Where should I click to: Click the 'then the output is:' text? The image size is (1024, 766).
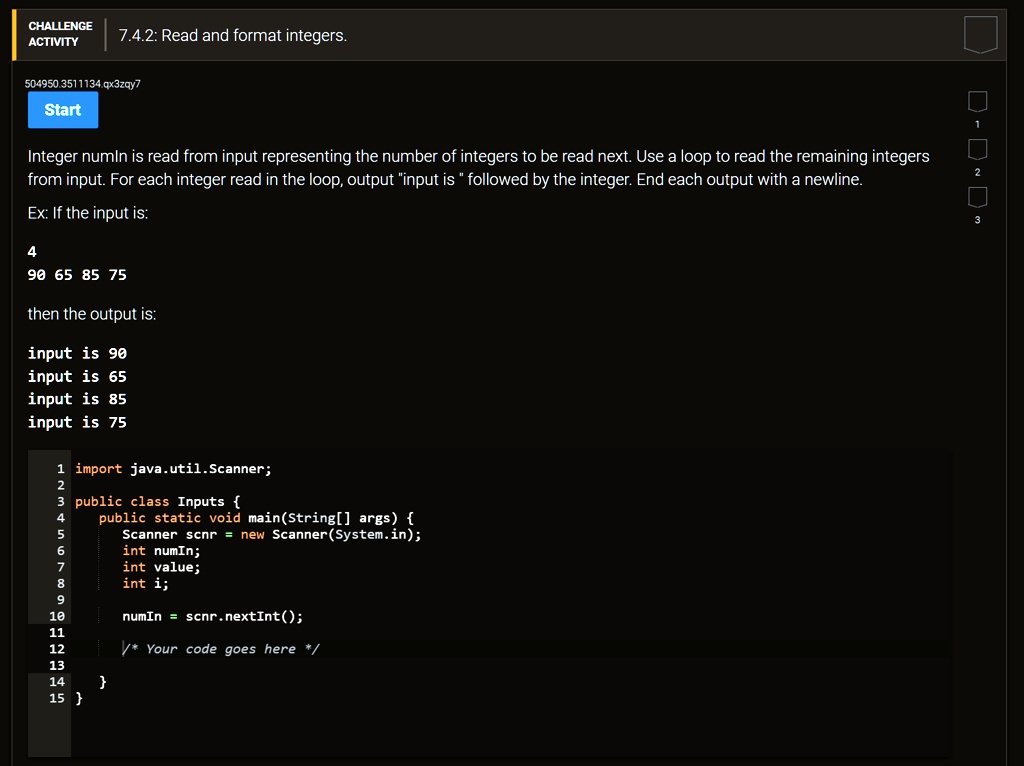point(92,314)
